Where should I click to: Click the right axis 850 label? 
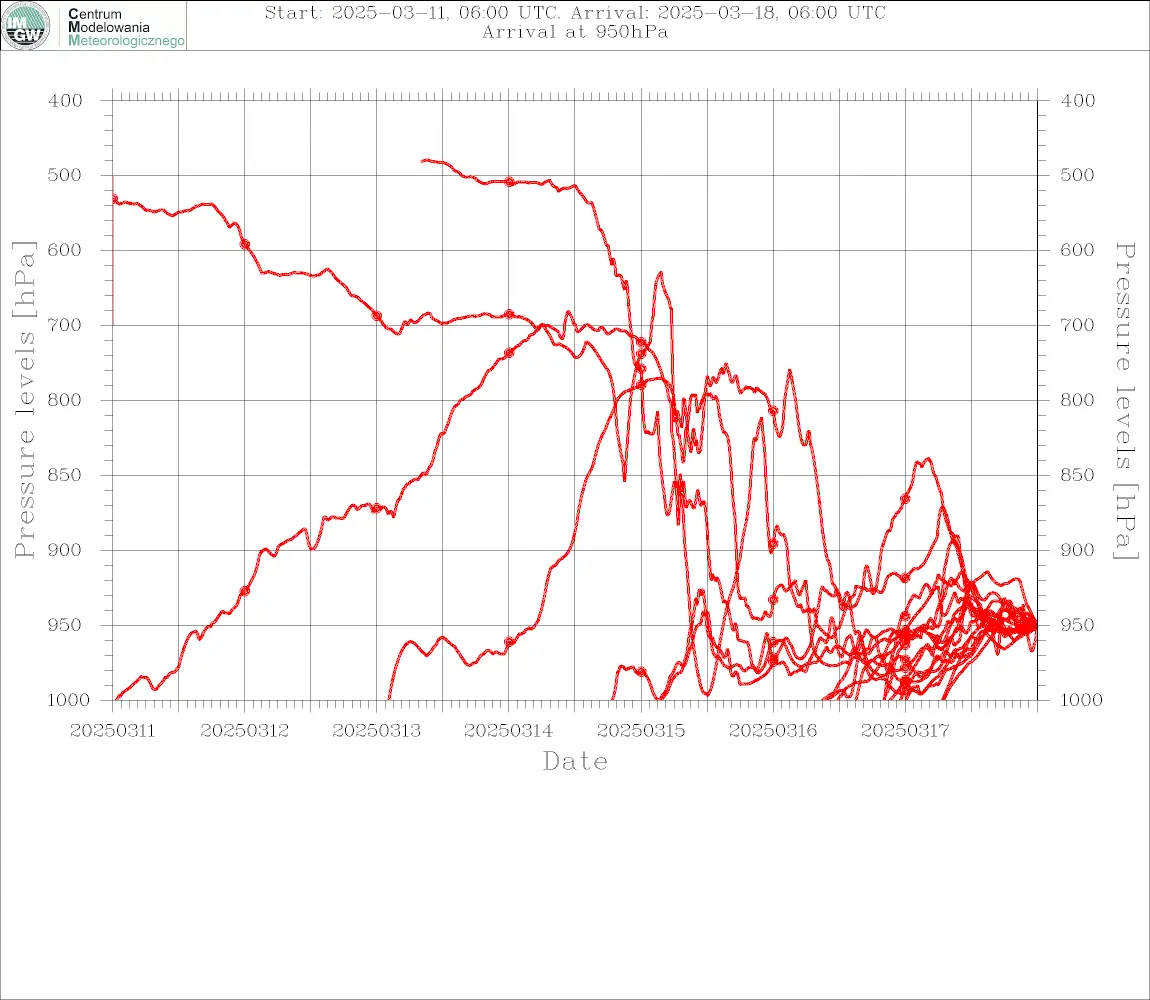[x=1077, y=475]
